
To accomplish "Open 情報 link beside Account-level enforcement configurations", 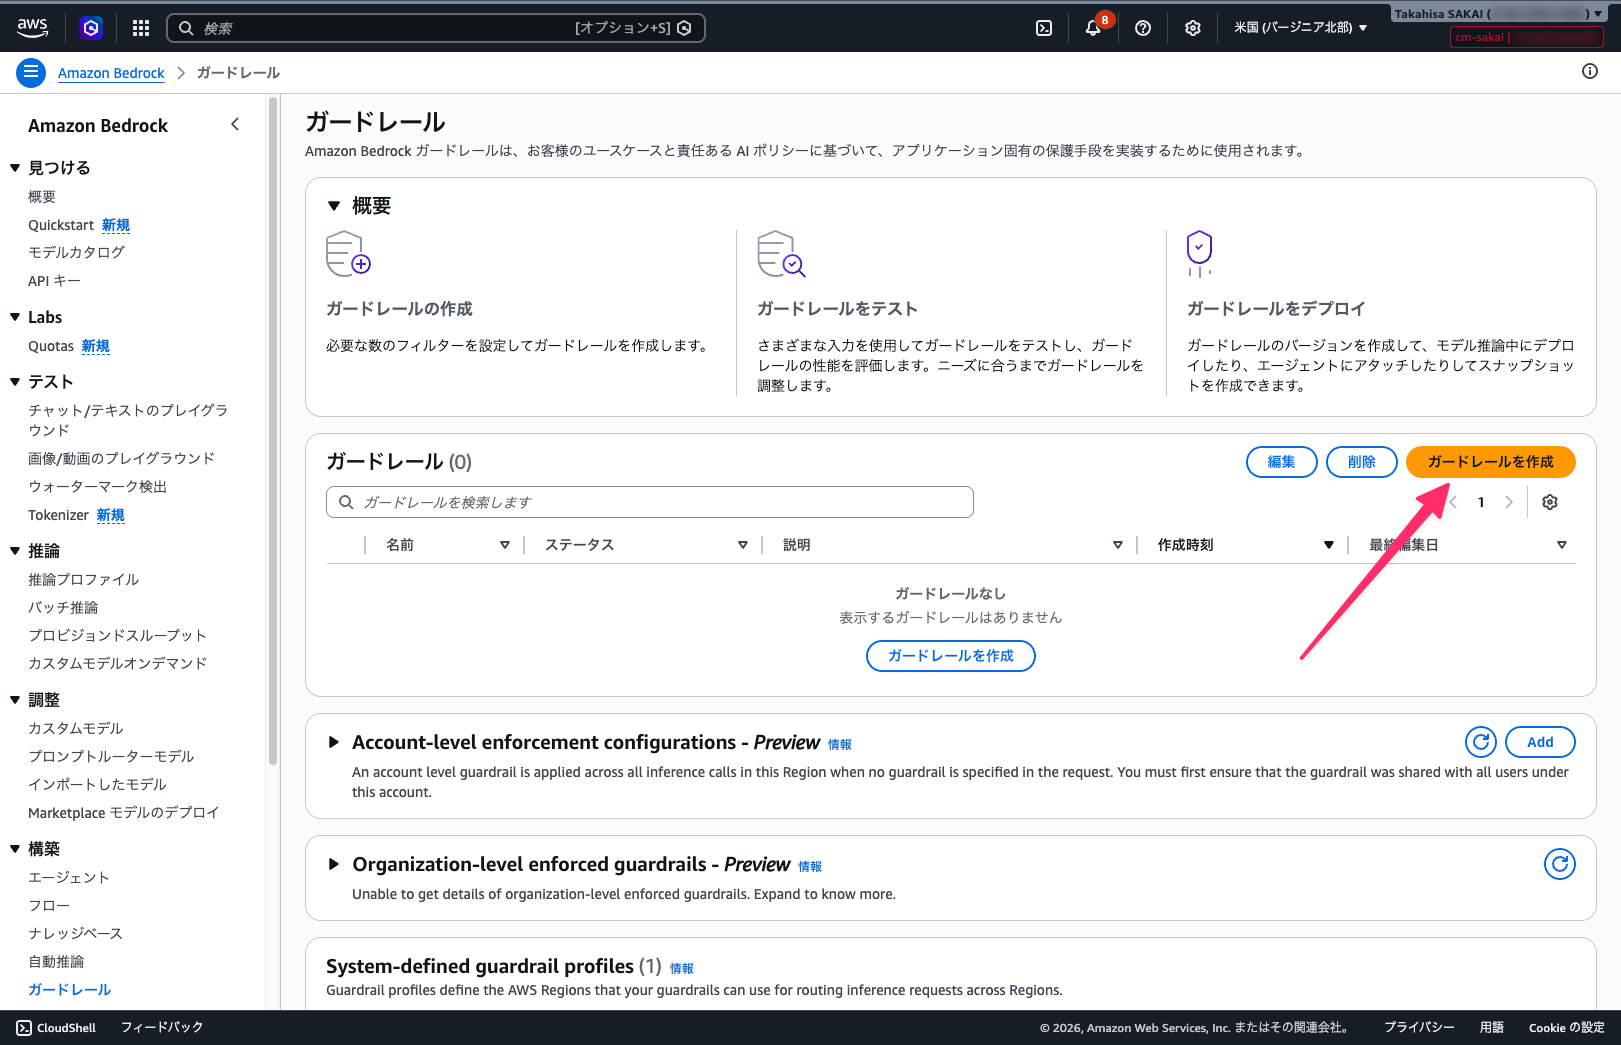I will (839, 744).
